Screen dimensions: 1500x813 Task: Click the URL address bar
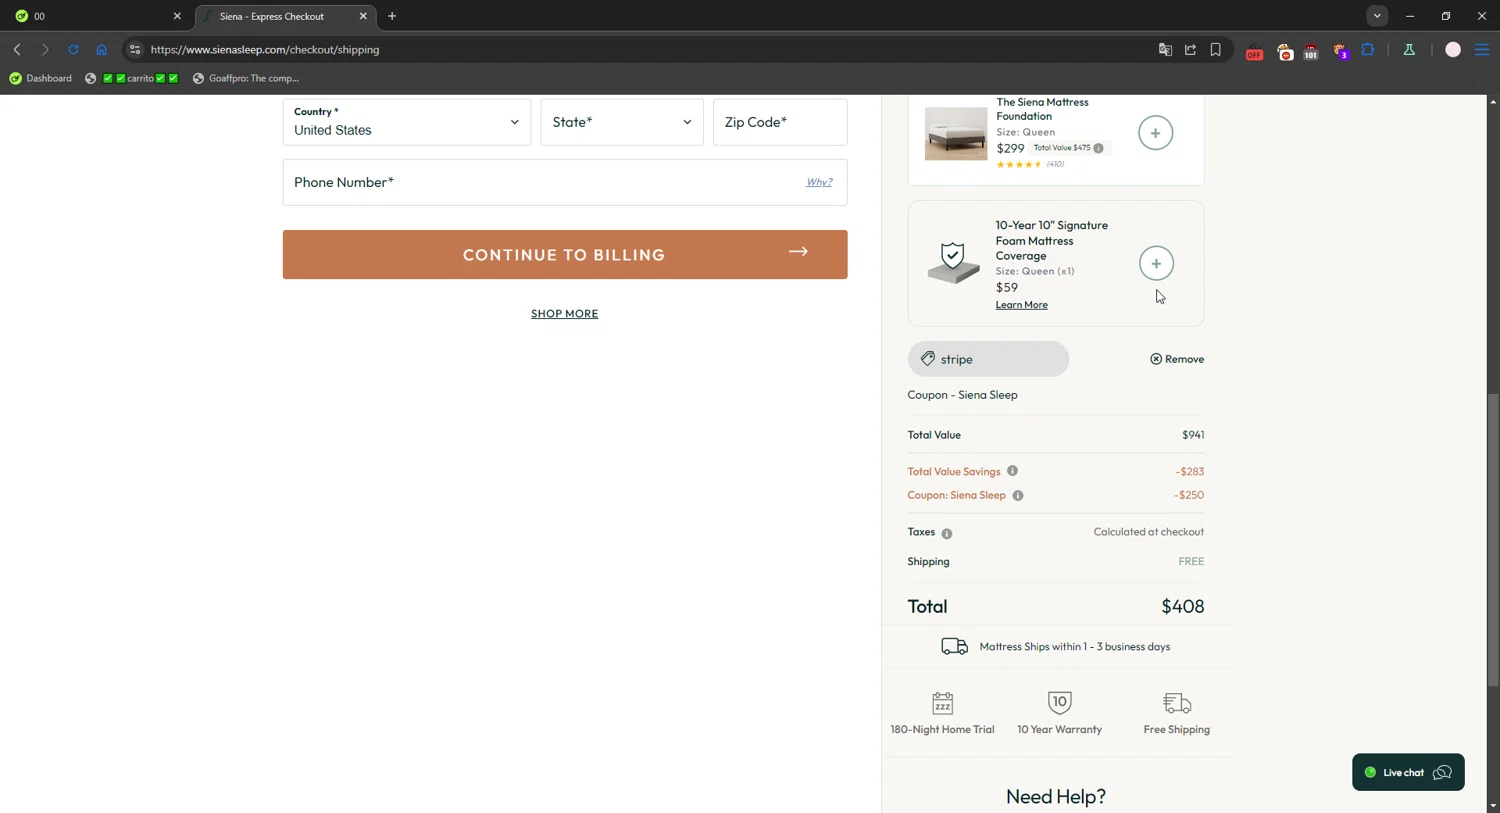tap(640, 49)
